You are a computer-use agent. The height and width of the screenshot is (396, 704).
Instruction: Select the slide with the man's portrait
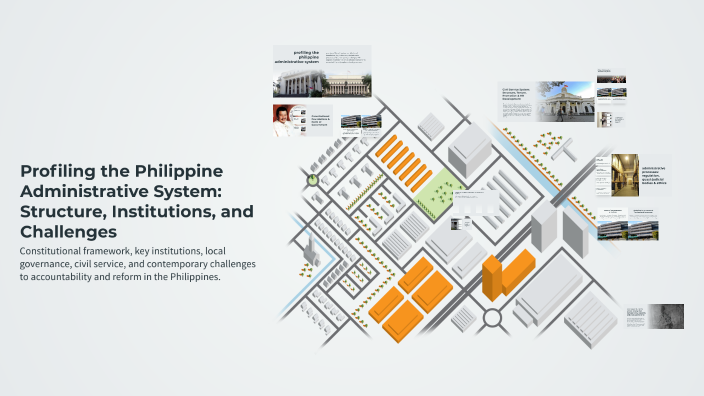pos(303,120)
